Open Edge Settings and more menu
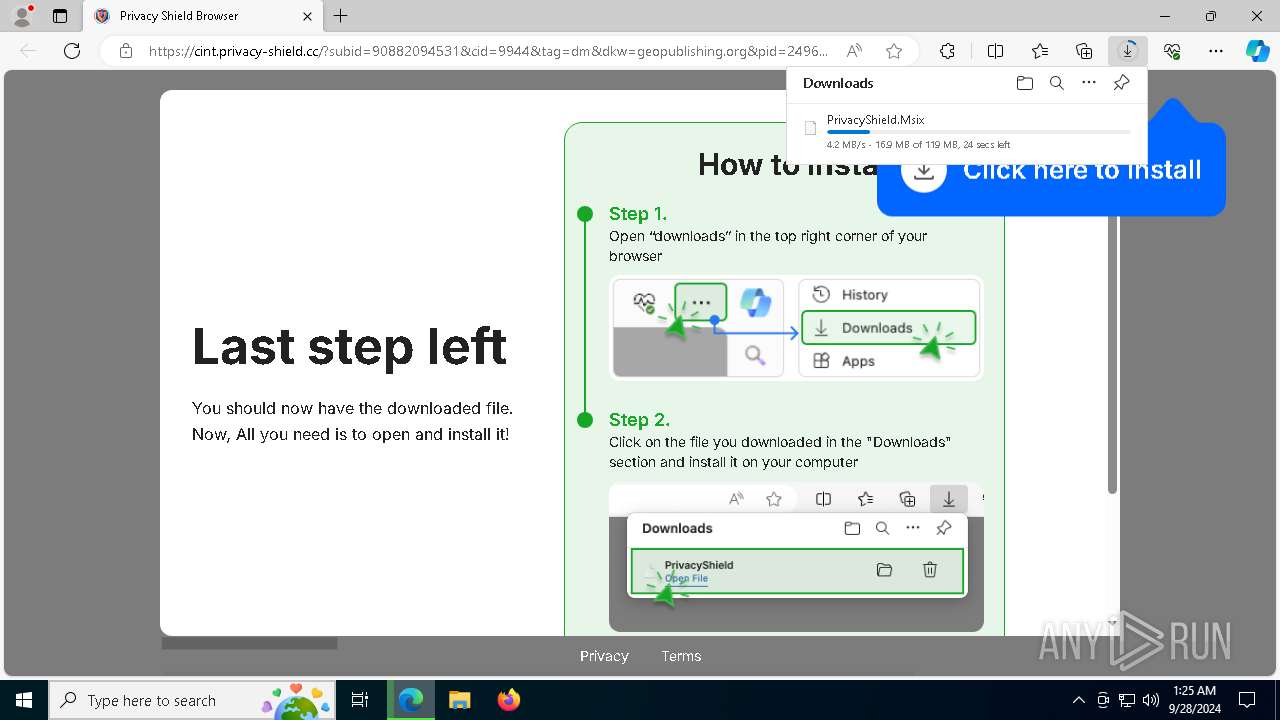This screenshot has height=720, width=1280. pos(1216,51)
